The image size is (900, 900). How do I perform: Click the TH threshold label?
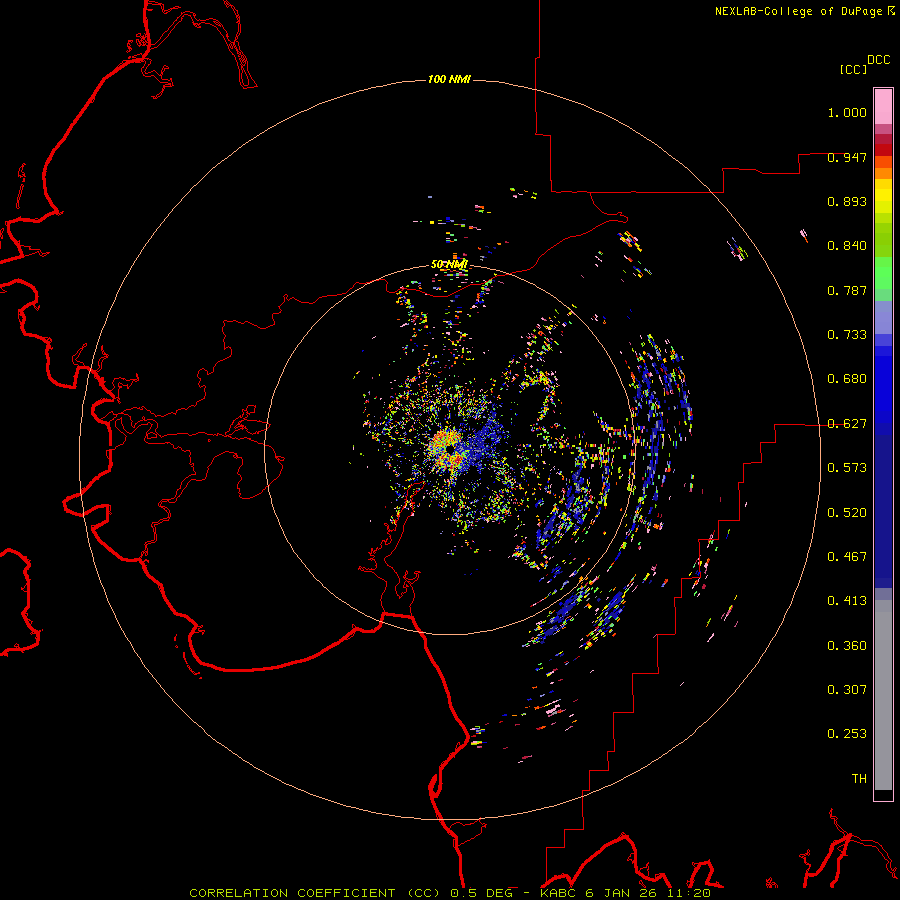859,779
